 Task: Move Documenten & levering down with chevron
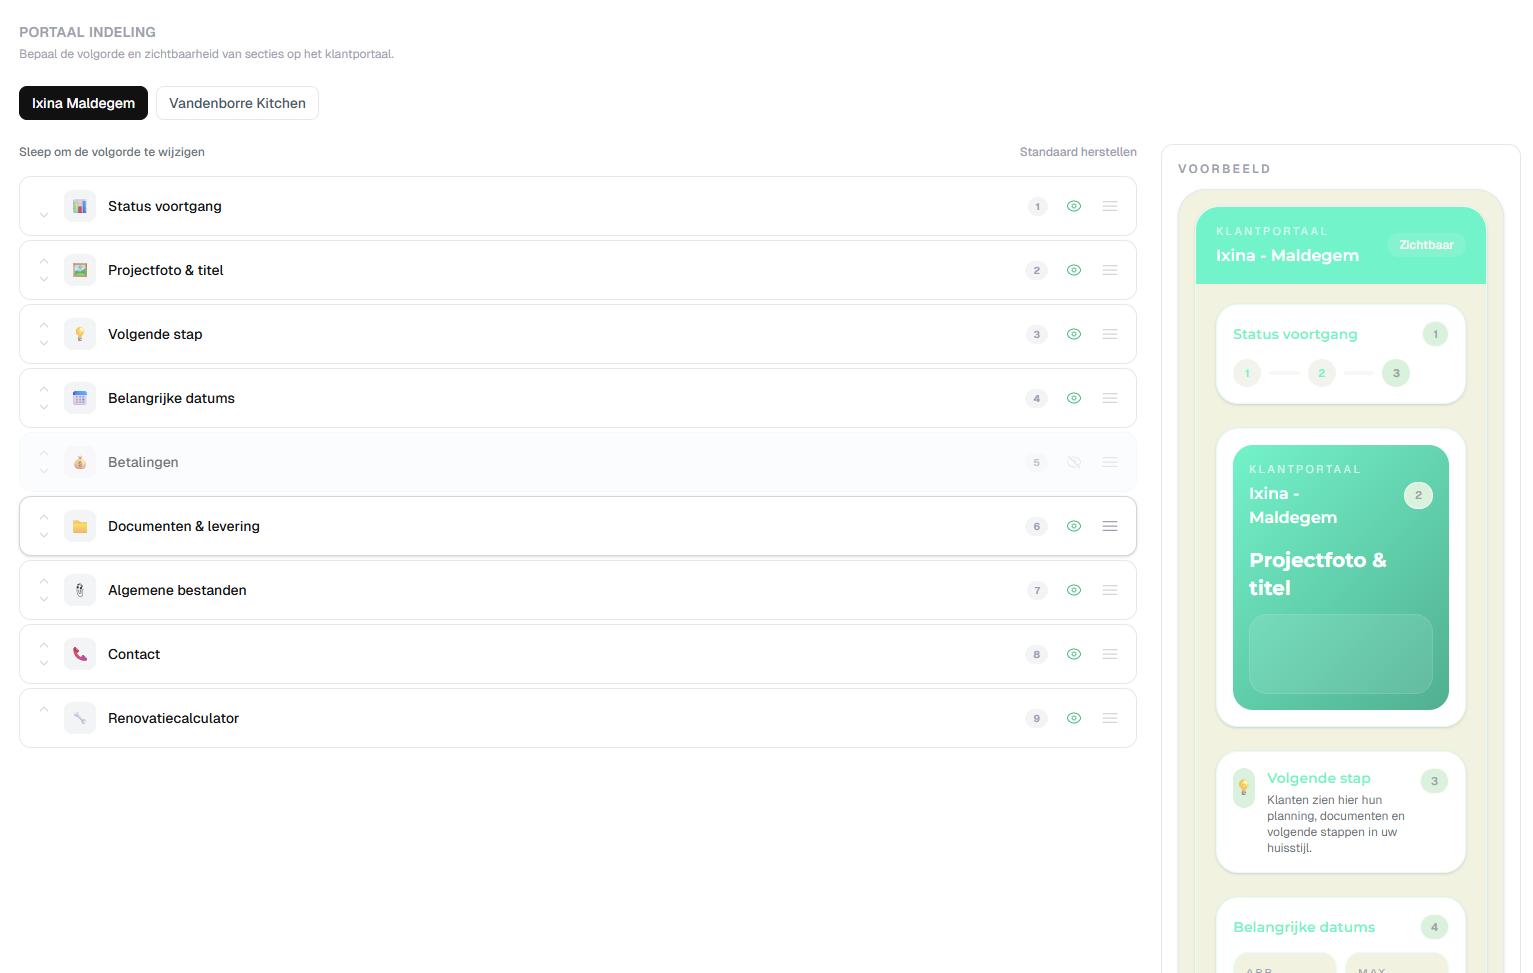(44, 535)
